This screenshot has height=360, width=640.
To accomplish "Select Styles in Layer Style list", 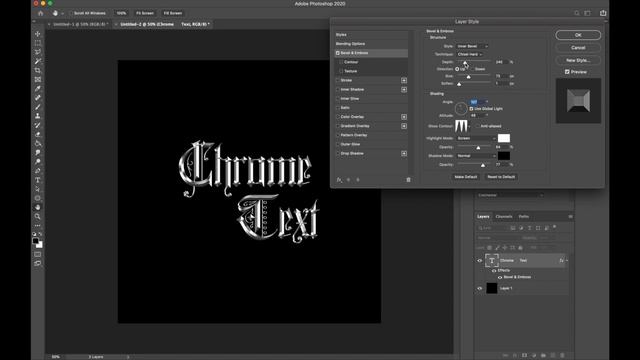I will (x=341, y=35).
